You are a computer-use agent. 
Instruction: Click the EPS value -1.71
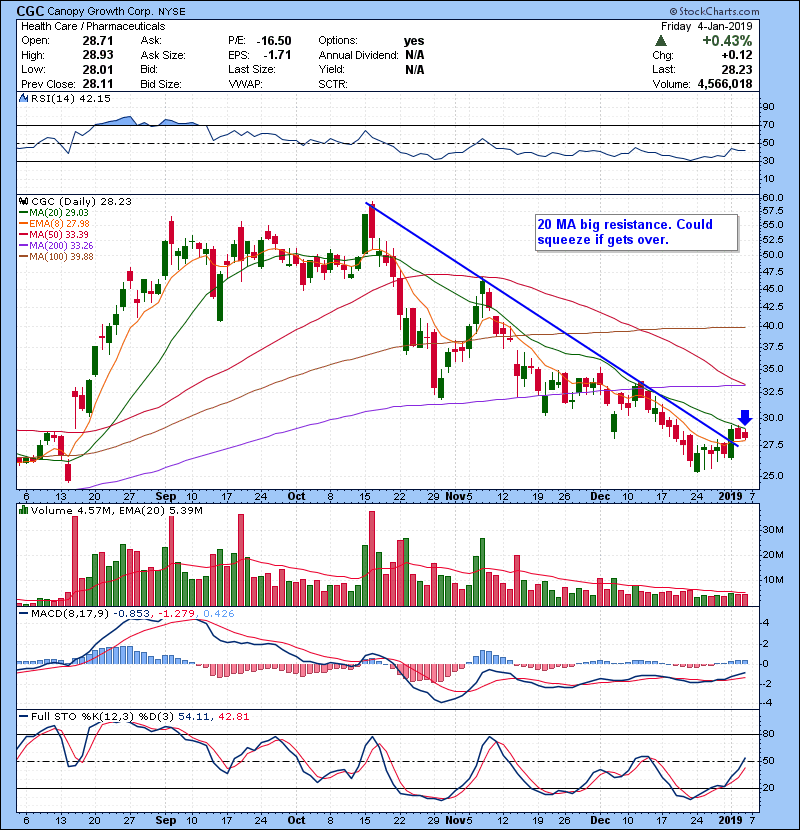(x=277, y=55)
